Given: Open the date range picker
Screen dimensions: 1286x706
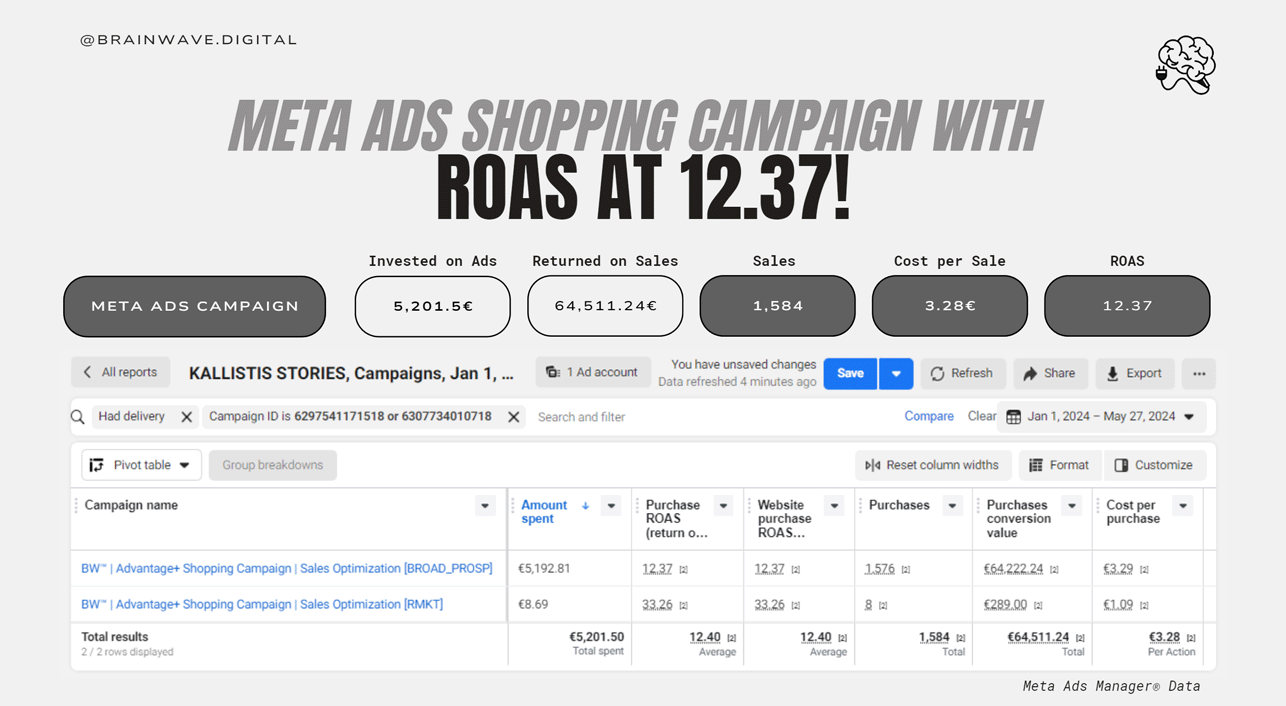Looking at the screenshot, I should pos(1100,417).
